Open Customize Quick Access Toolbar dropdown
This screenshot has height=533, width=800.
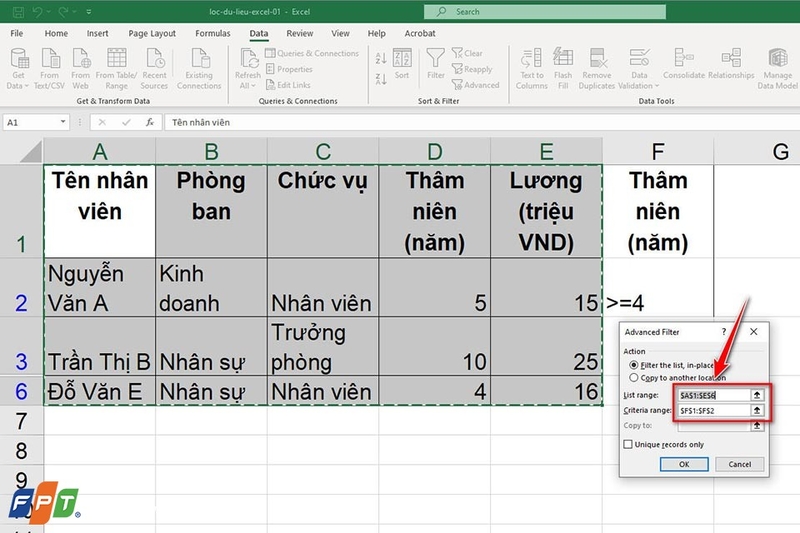tap(89, 12)
